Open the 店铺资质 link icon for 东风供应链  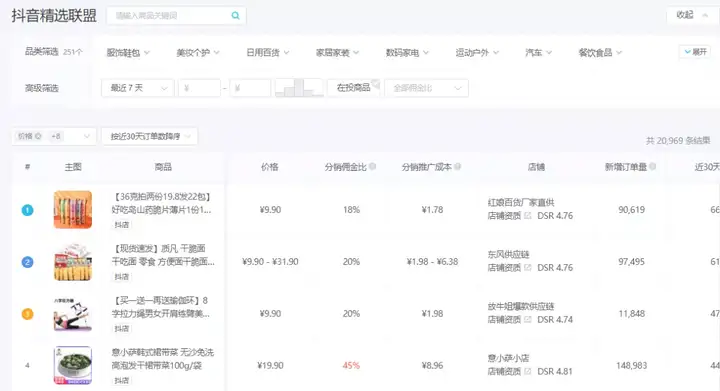(528, 267)
